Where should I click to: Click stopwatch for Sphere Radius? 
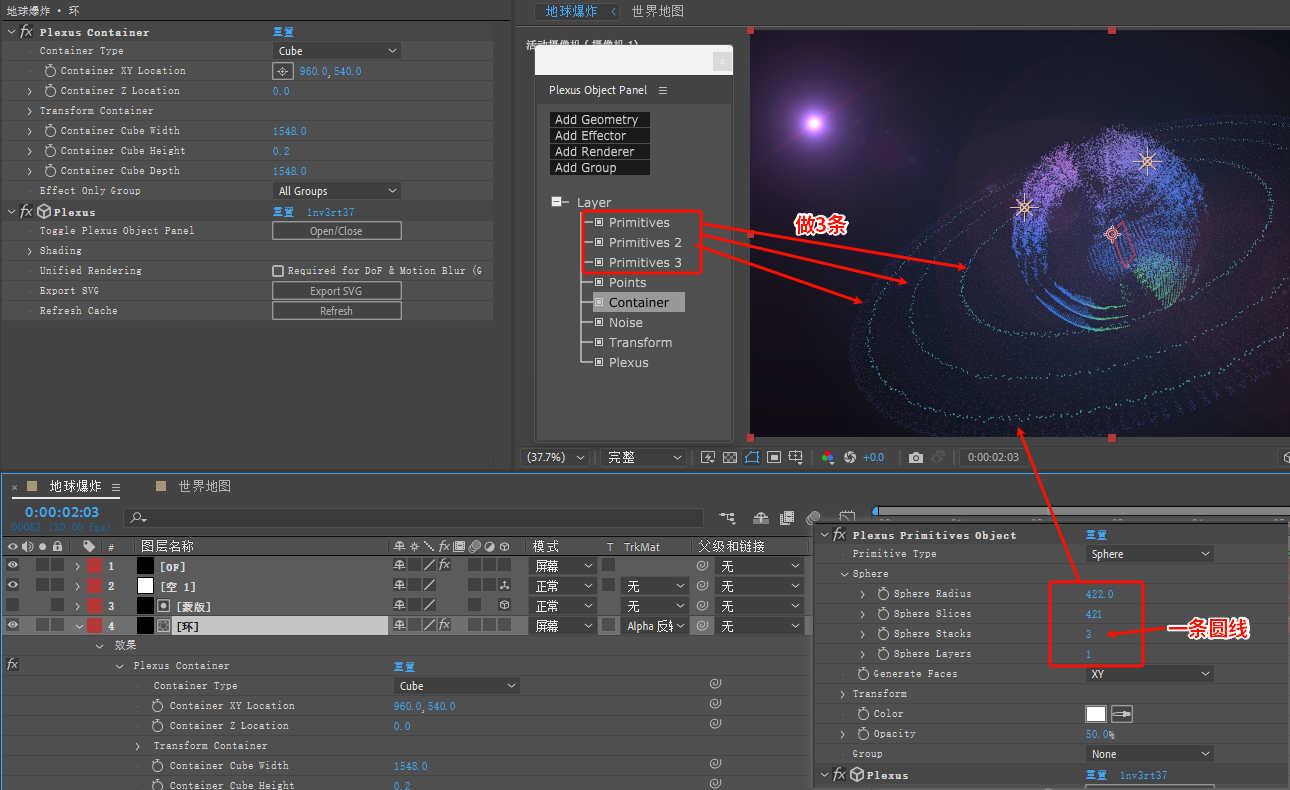tap(883, 594)
